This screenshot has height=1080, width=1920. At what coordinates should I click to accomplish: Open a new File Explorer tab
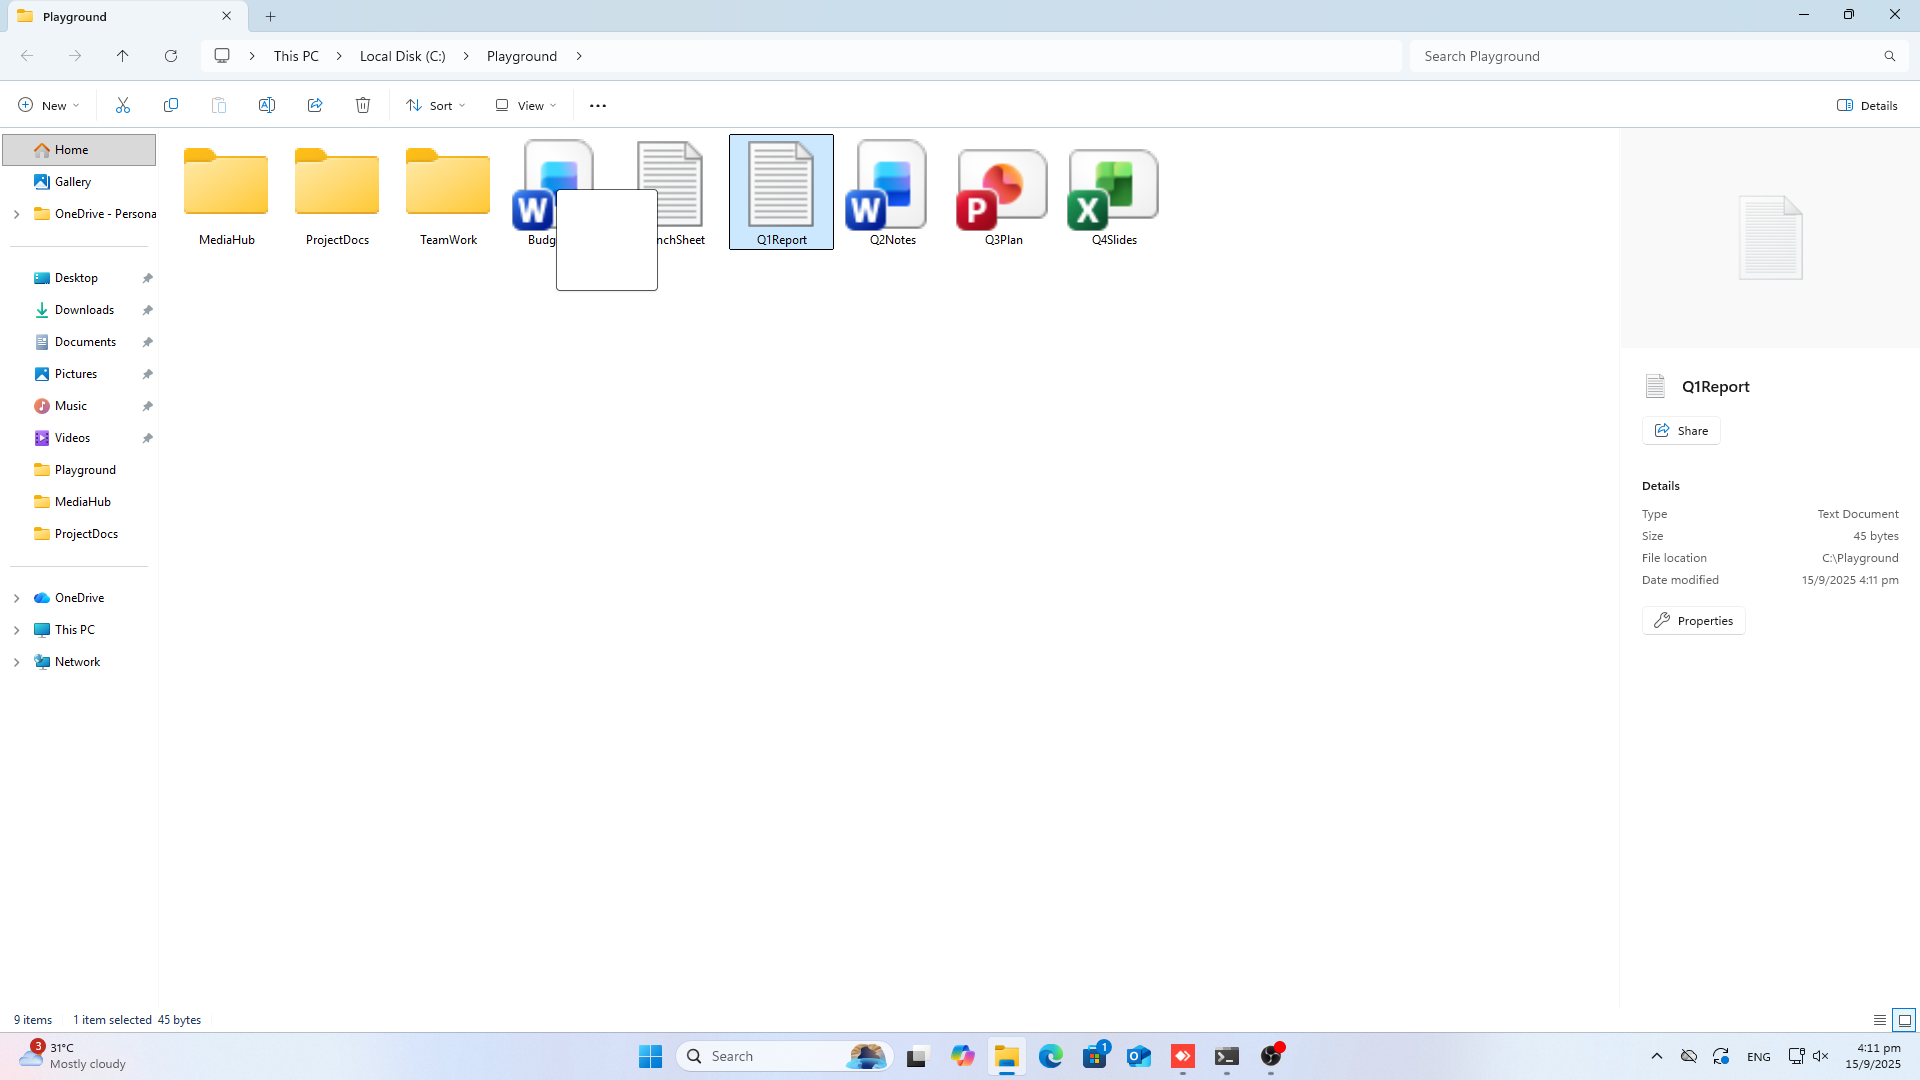(x=271, y=16)
